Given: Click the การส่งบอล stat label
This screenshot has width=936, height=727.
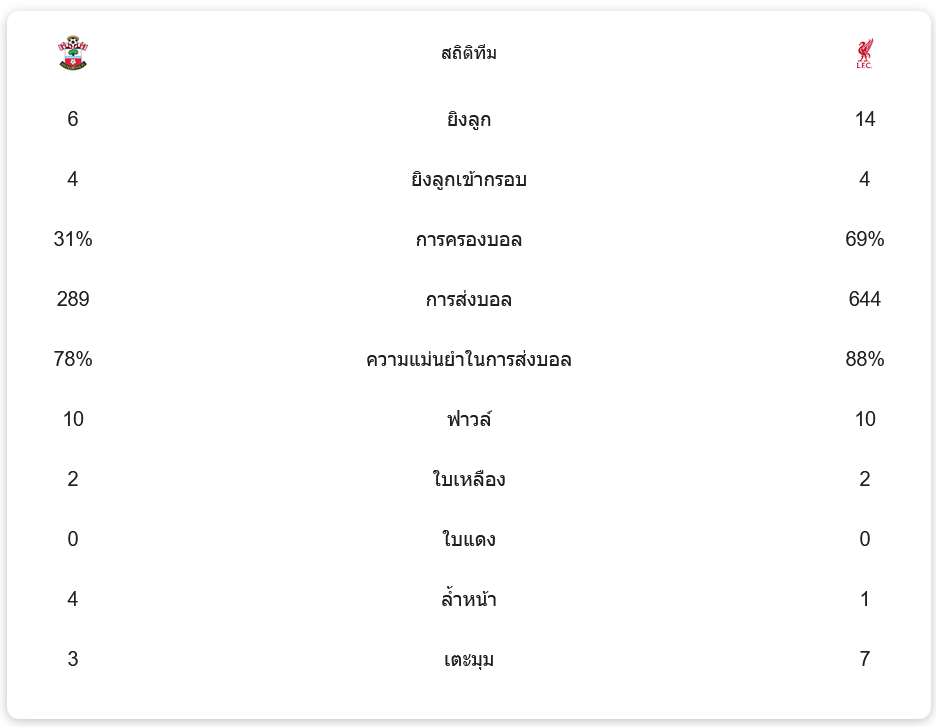Looking at the screenshot, I should click(469, 300).
